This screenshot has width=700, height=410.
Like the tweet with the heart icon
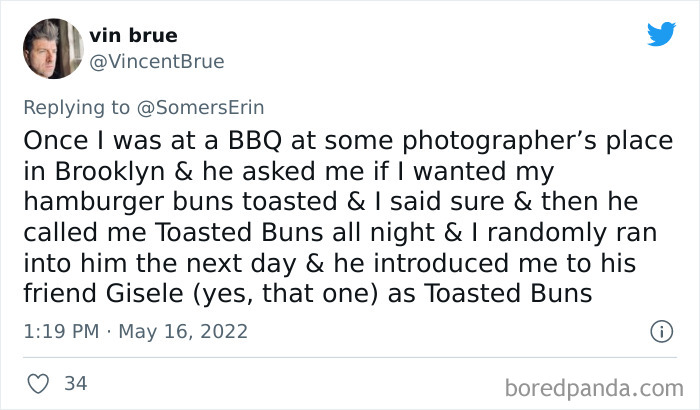[x=38, y=384]
